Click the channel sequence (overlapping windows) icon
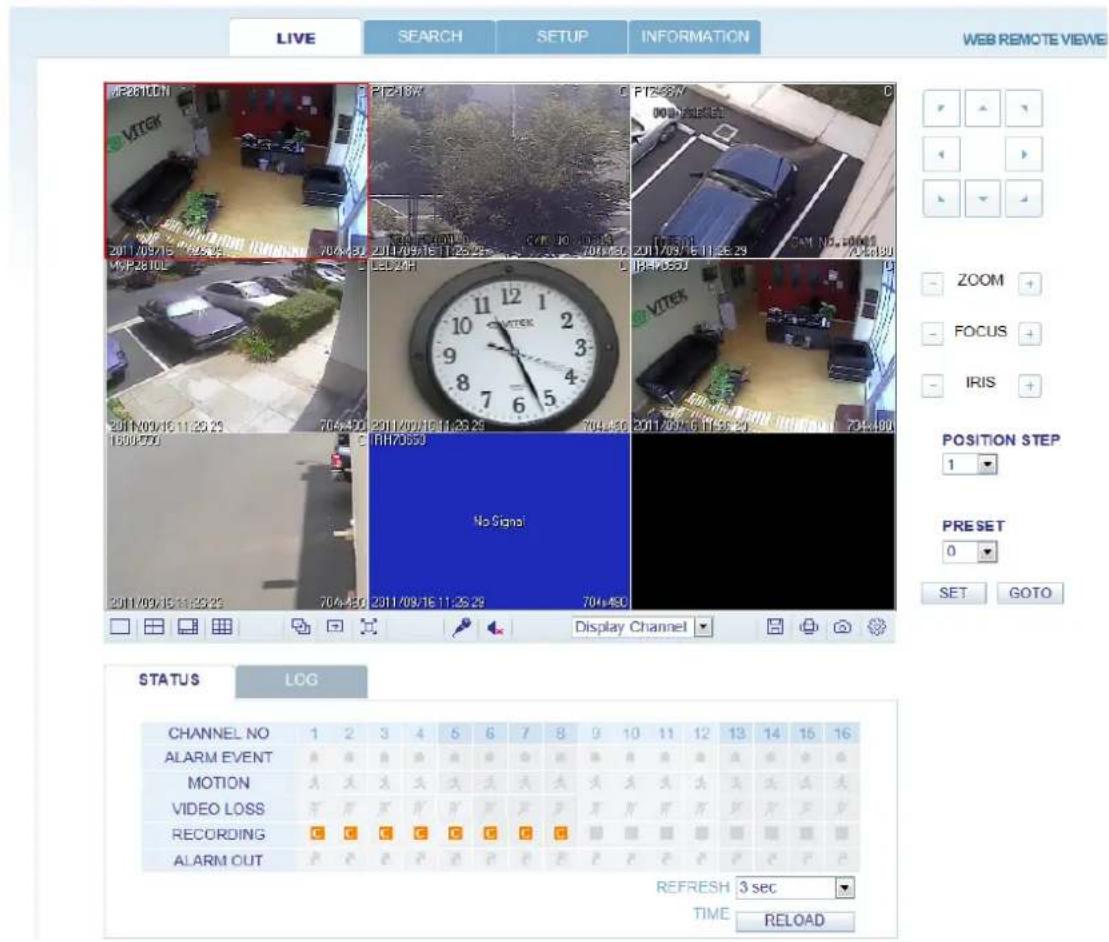The image size is (1109, 942). pos(301,627)
